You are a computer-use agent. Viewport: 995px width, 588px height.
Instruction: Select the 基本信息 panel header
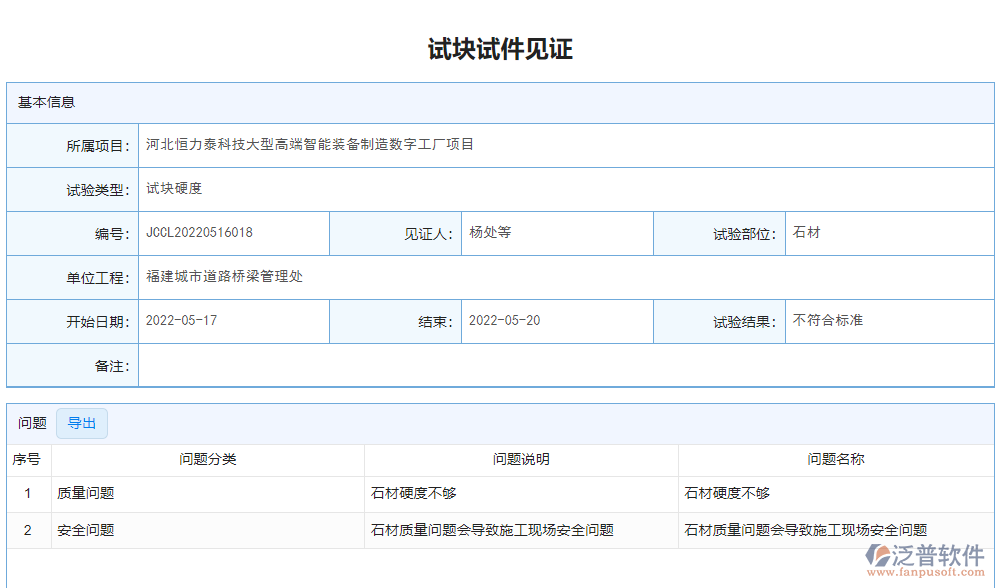coord(38,103)
